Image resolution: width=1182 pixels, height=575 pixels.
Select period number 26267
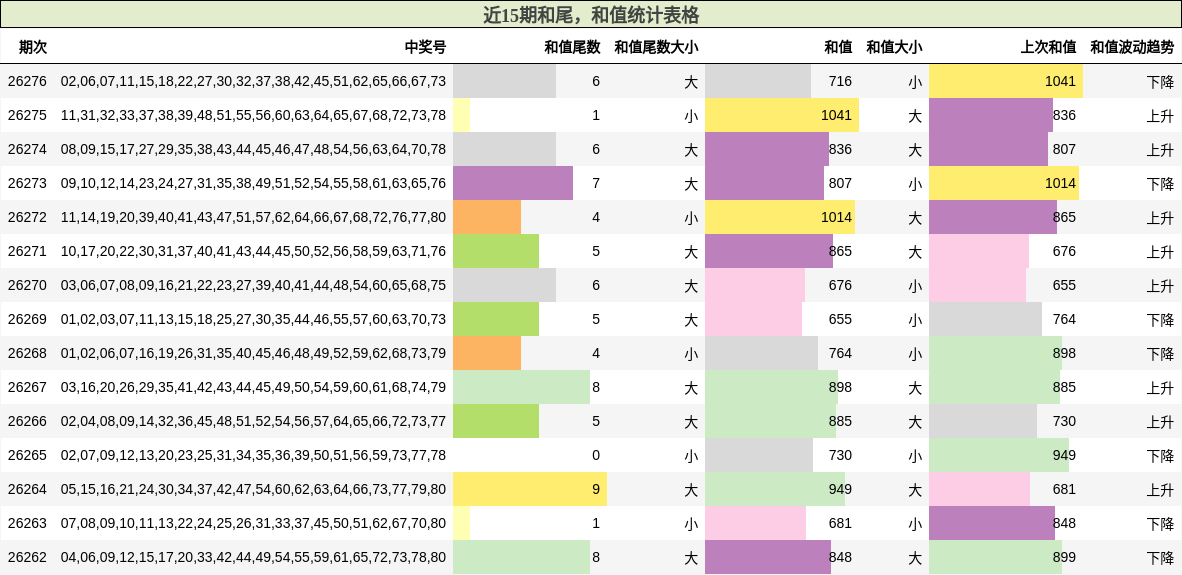point(27,387)
